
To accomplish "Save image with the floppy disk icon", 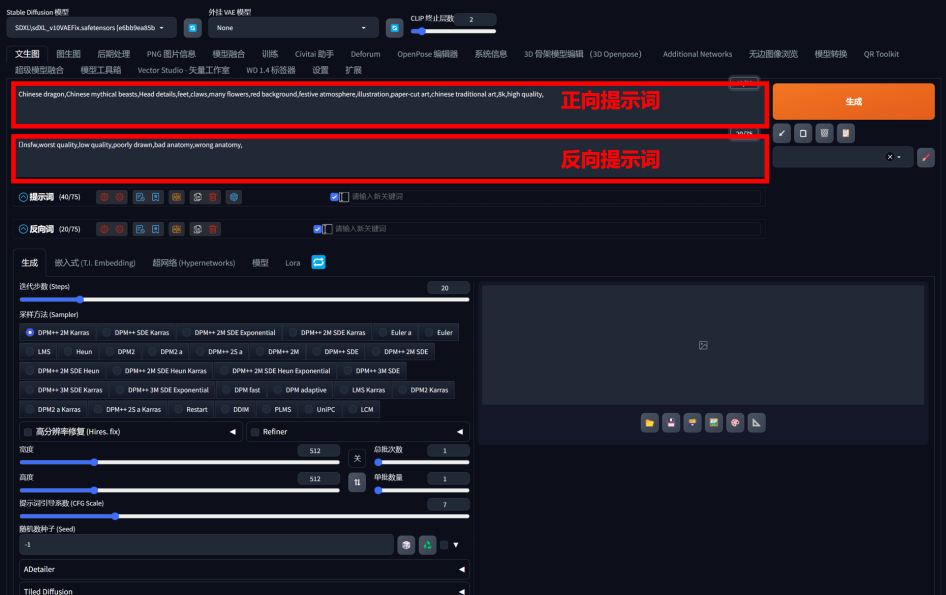I will point(671,423).
